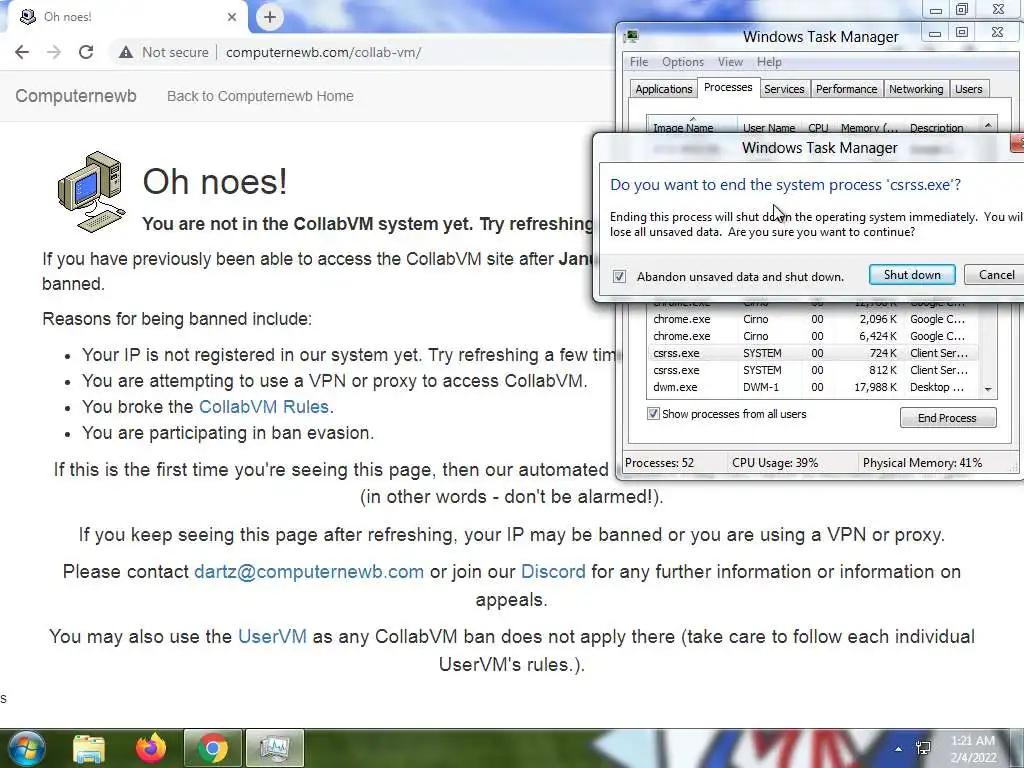Click the dartz@computernewb.com email link
The width and height of the screenshot is (1024, 768).
[309, 572]
